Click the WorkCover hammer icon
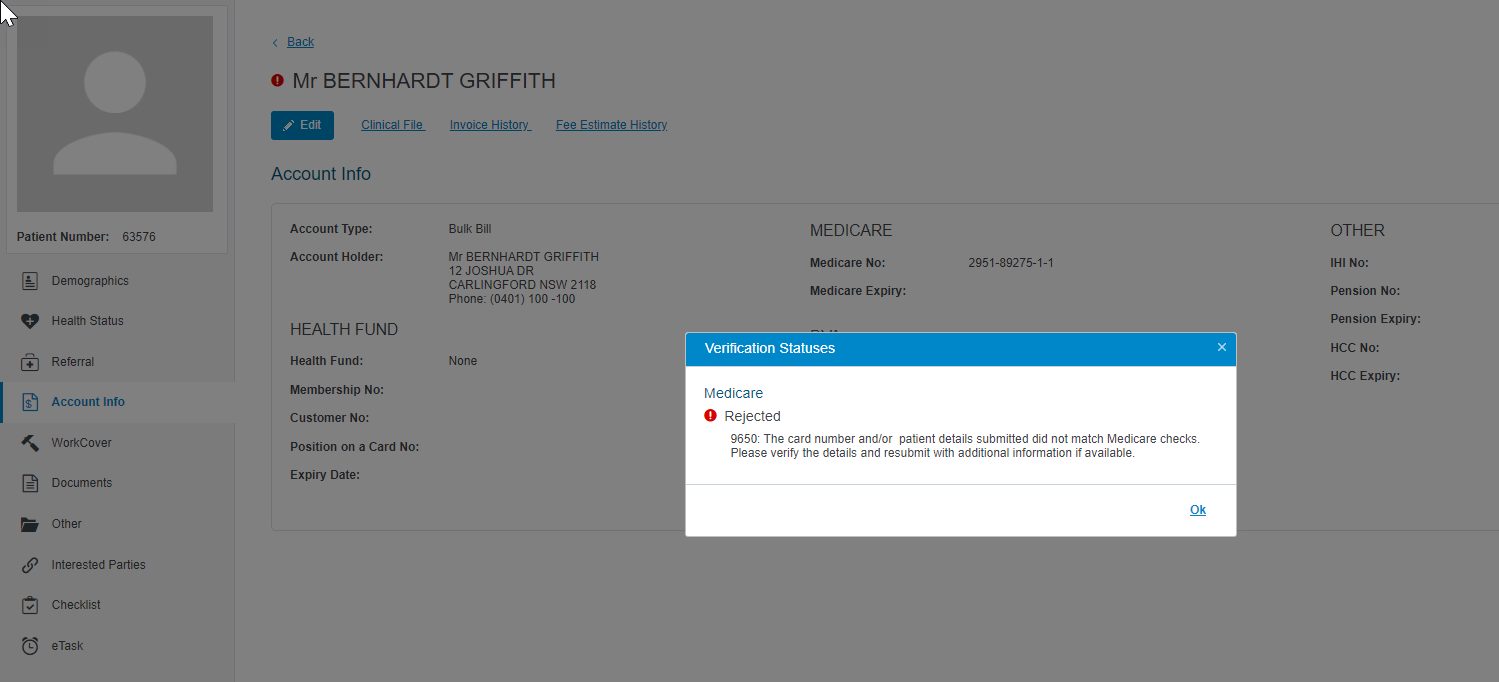 pyautogui.click(x=31, y=443)
